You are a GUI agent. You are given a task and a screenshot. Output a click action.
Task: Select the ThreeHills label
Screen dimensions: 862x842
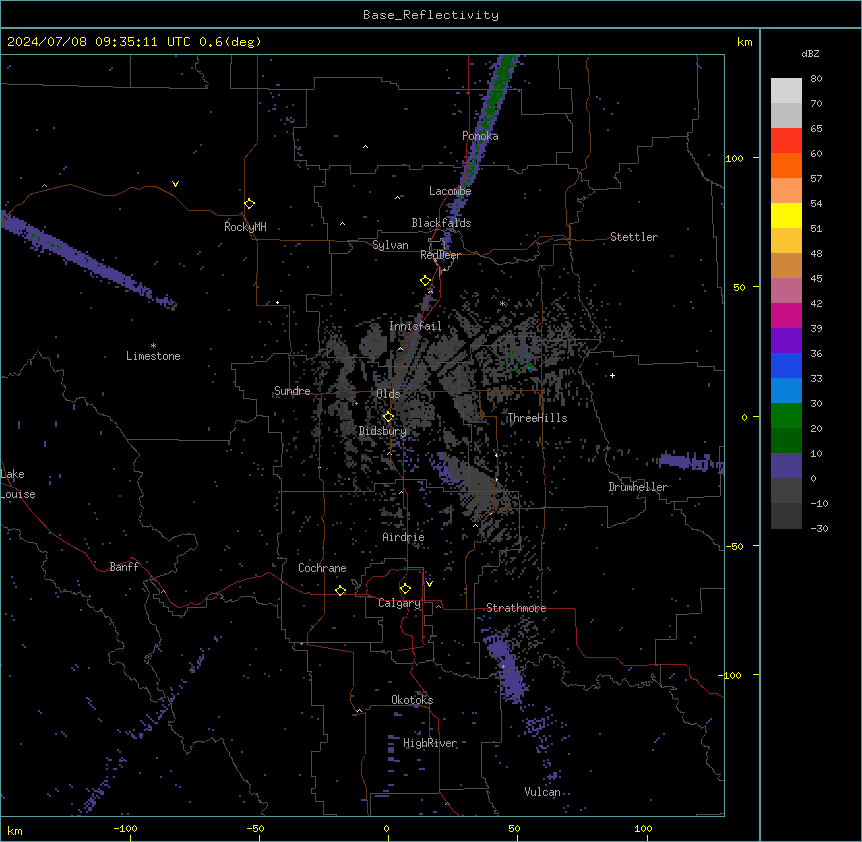point(537,418)
